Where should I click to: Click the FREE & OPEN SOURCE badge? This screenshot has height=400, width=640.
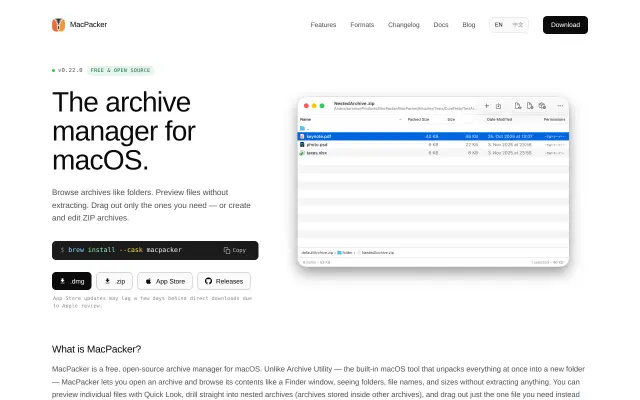pos(120,70)
